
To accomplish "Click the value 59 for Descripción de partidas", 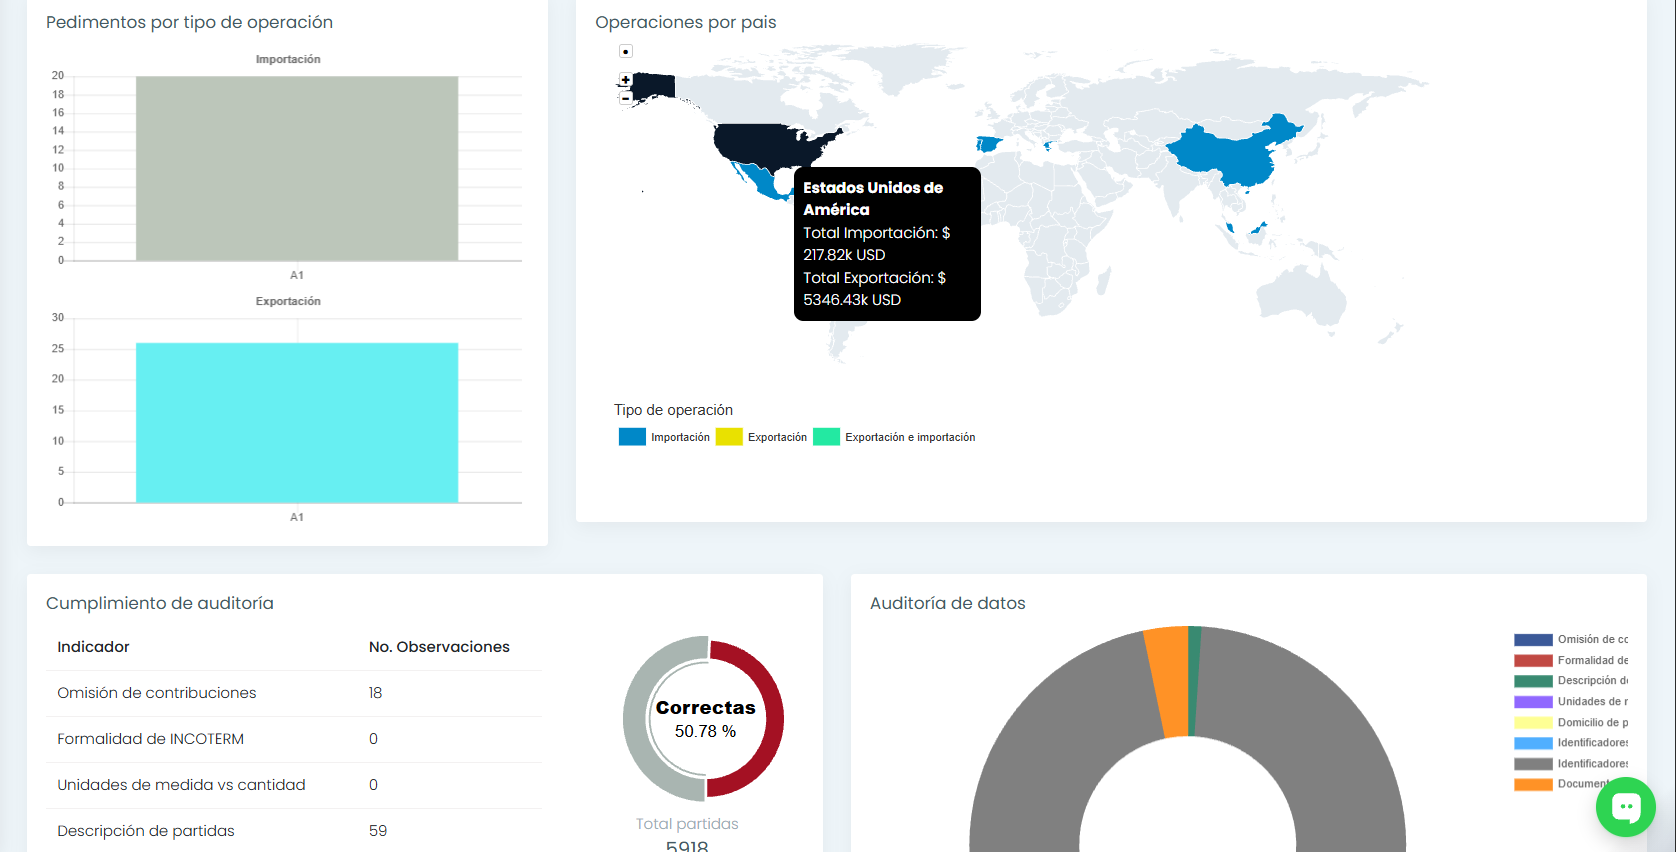I will coord(377,831).
